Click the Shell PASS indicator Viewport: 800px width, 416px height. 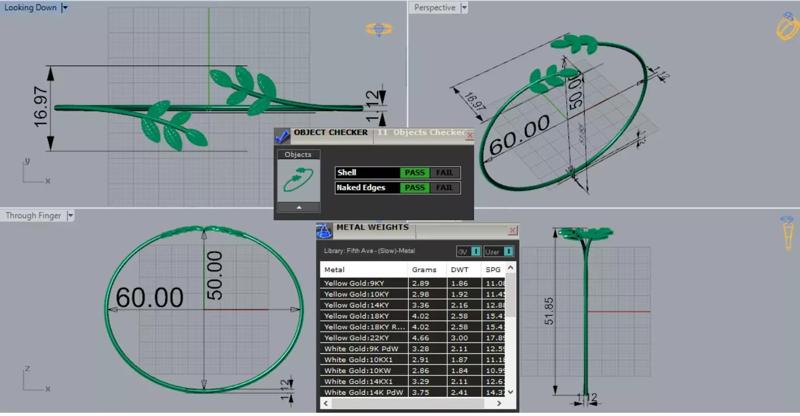(x=414, y=173)
